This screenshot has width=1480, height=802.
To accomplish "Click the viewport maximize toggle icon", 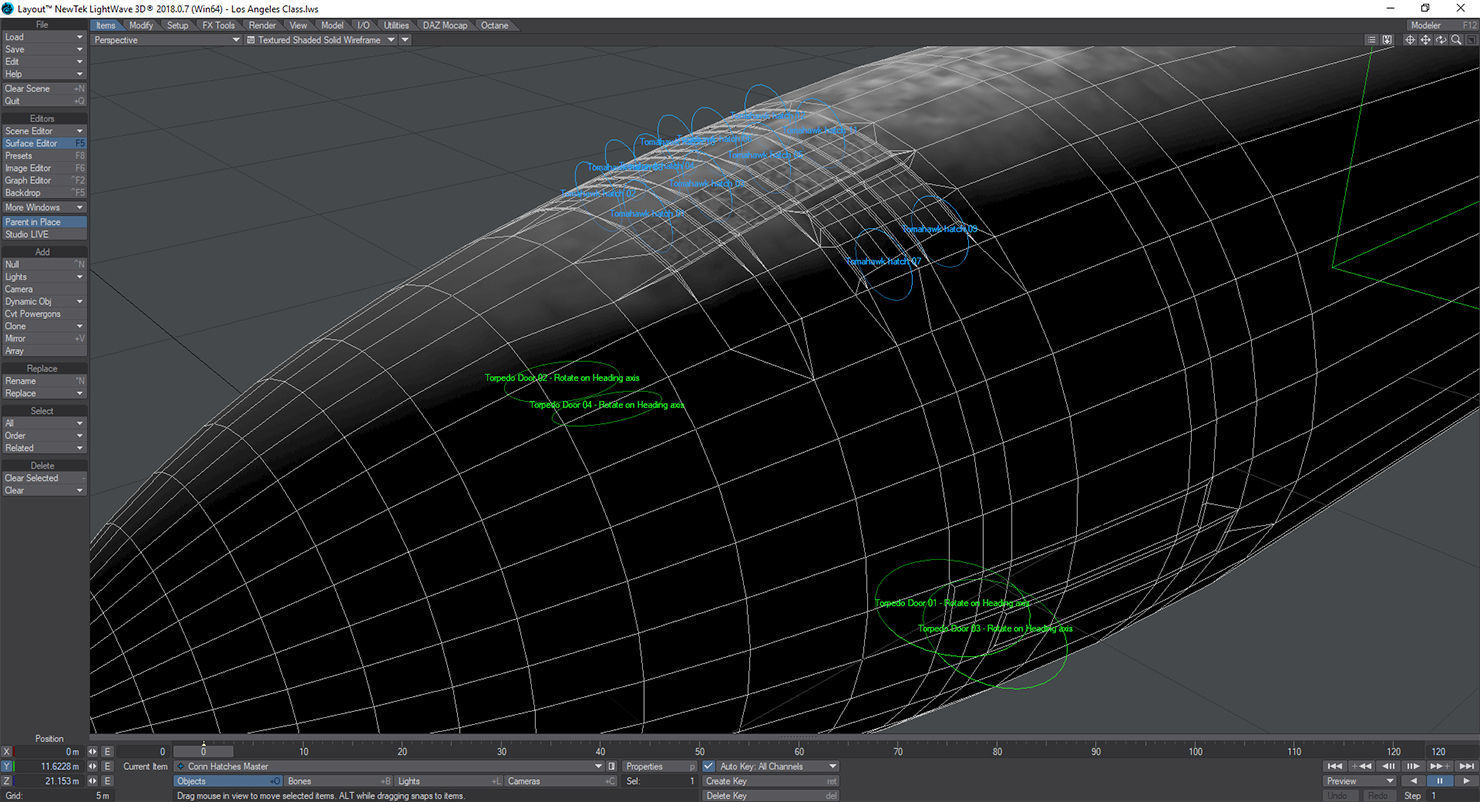I will 1471,40.
